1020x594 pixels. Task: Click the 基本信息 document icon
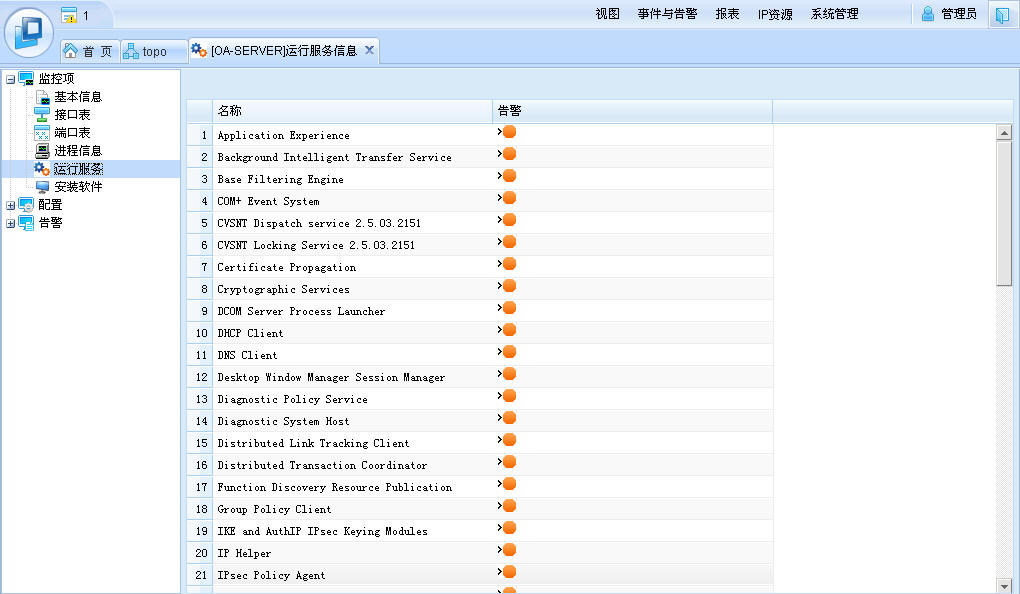click(42, 97)
